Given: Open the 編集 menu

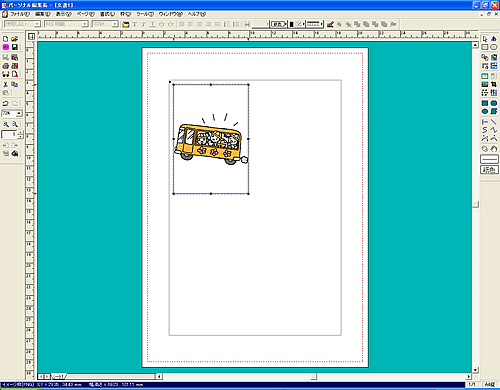Looking at the screenshot, I should pyautogui.click(x=43, y=14).
